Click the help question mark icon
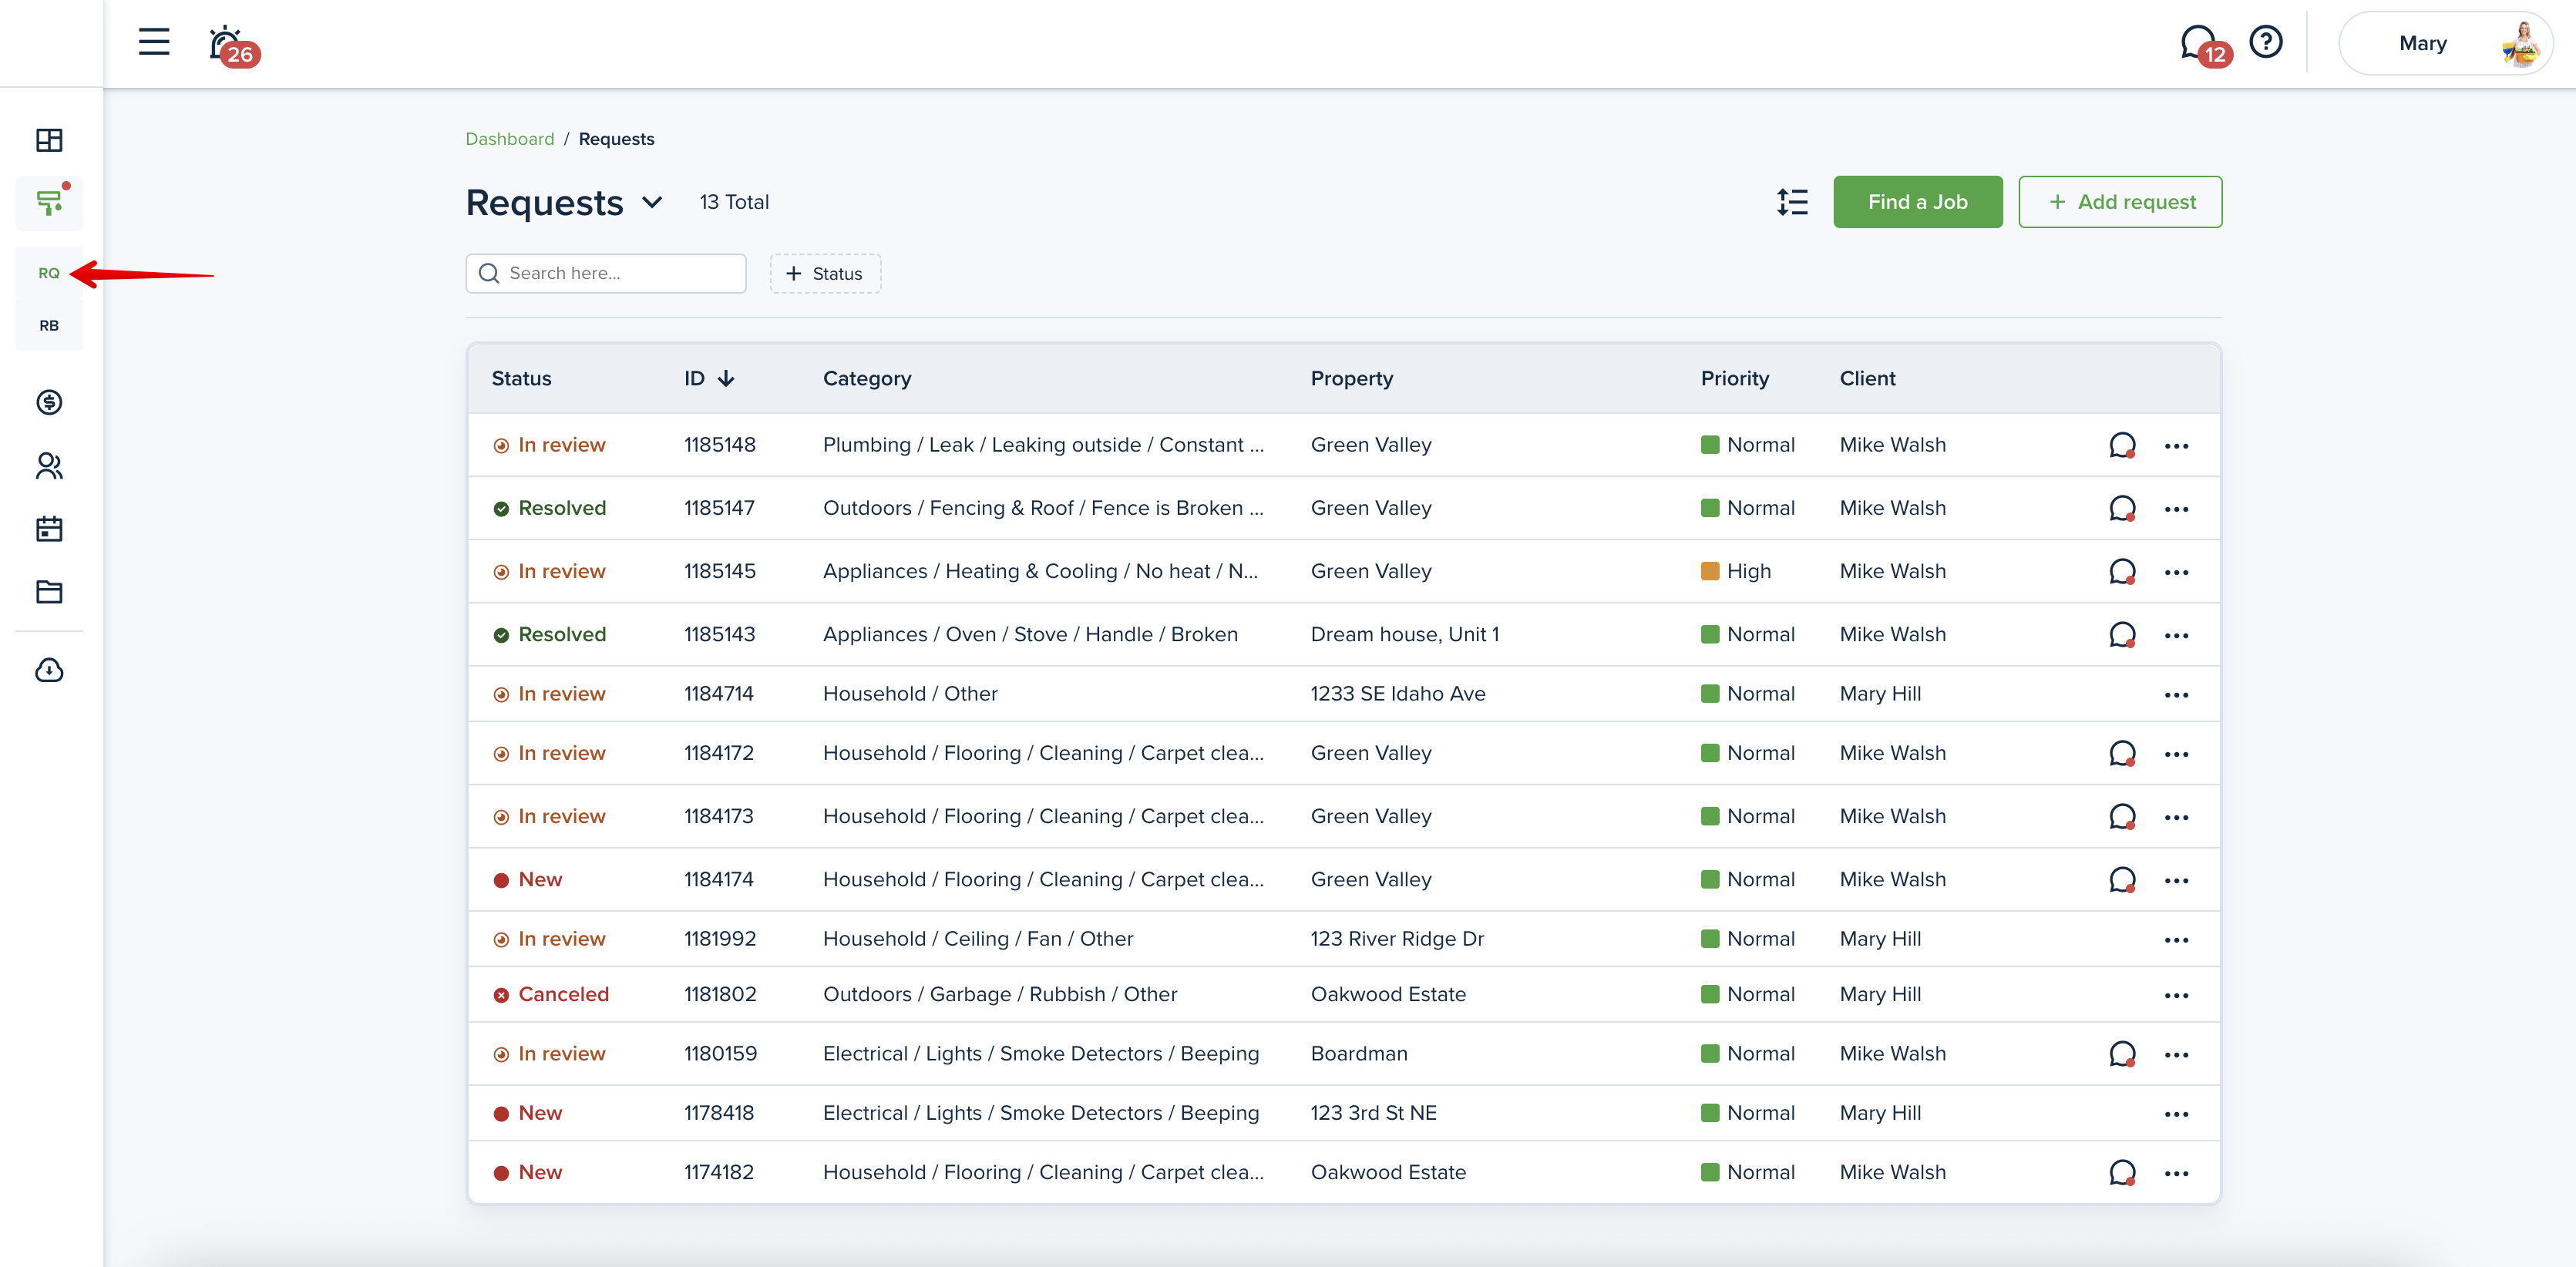 click(2265, 42)
